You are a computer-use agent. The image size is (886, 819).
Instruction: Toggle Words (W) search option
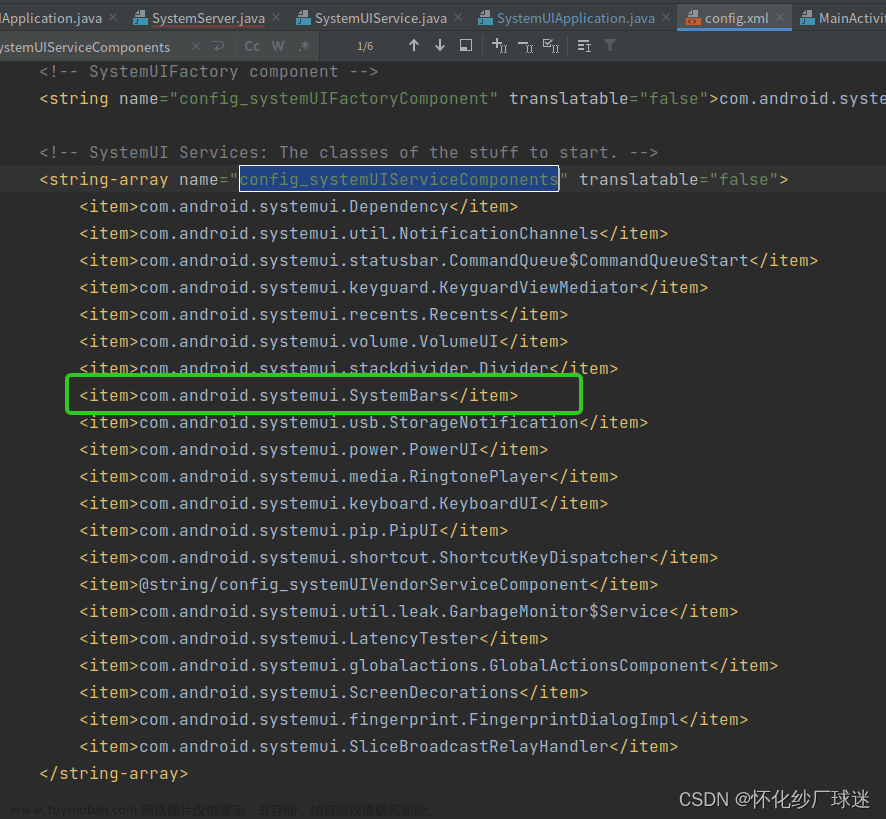(277, 46)
